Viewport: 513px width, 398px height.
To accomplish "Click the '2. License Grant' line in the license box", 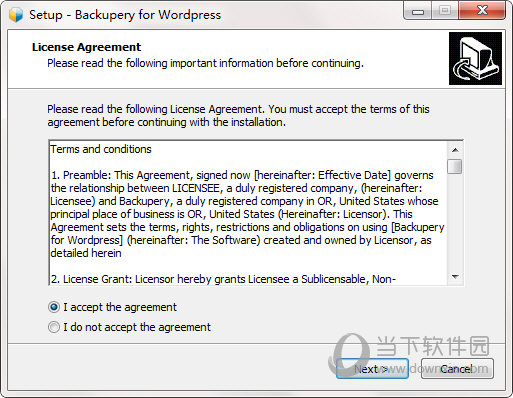I will click(223, 279).
